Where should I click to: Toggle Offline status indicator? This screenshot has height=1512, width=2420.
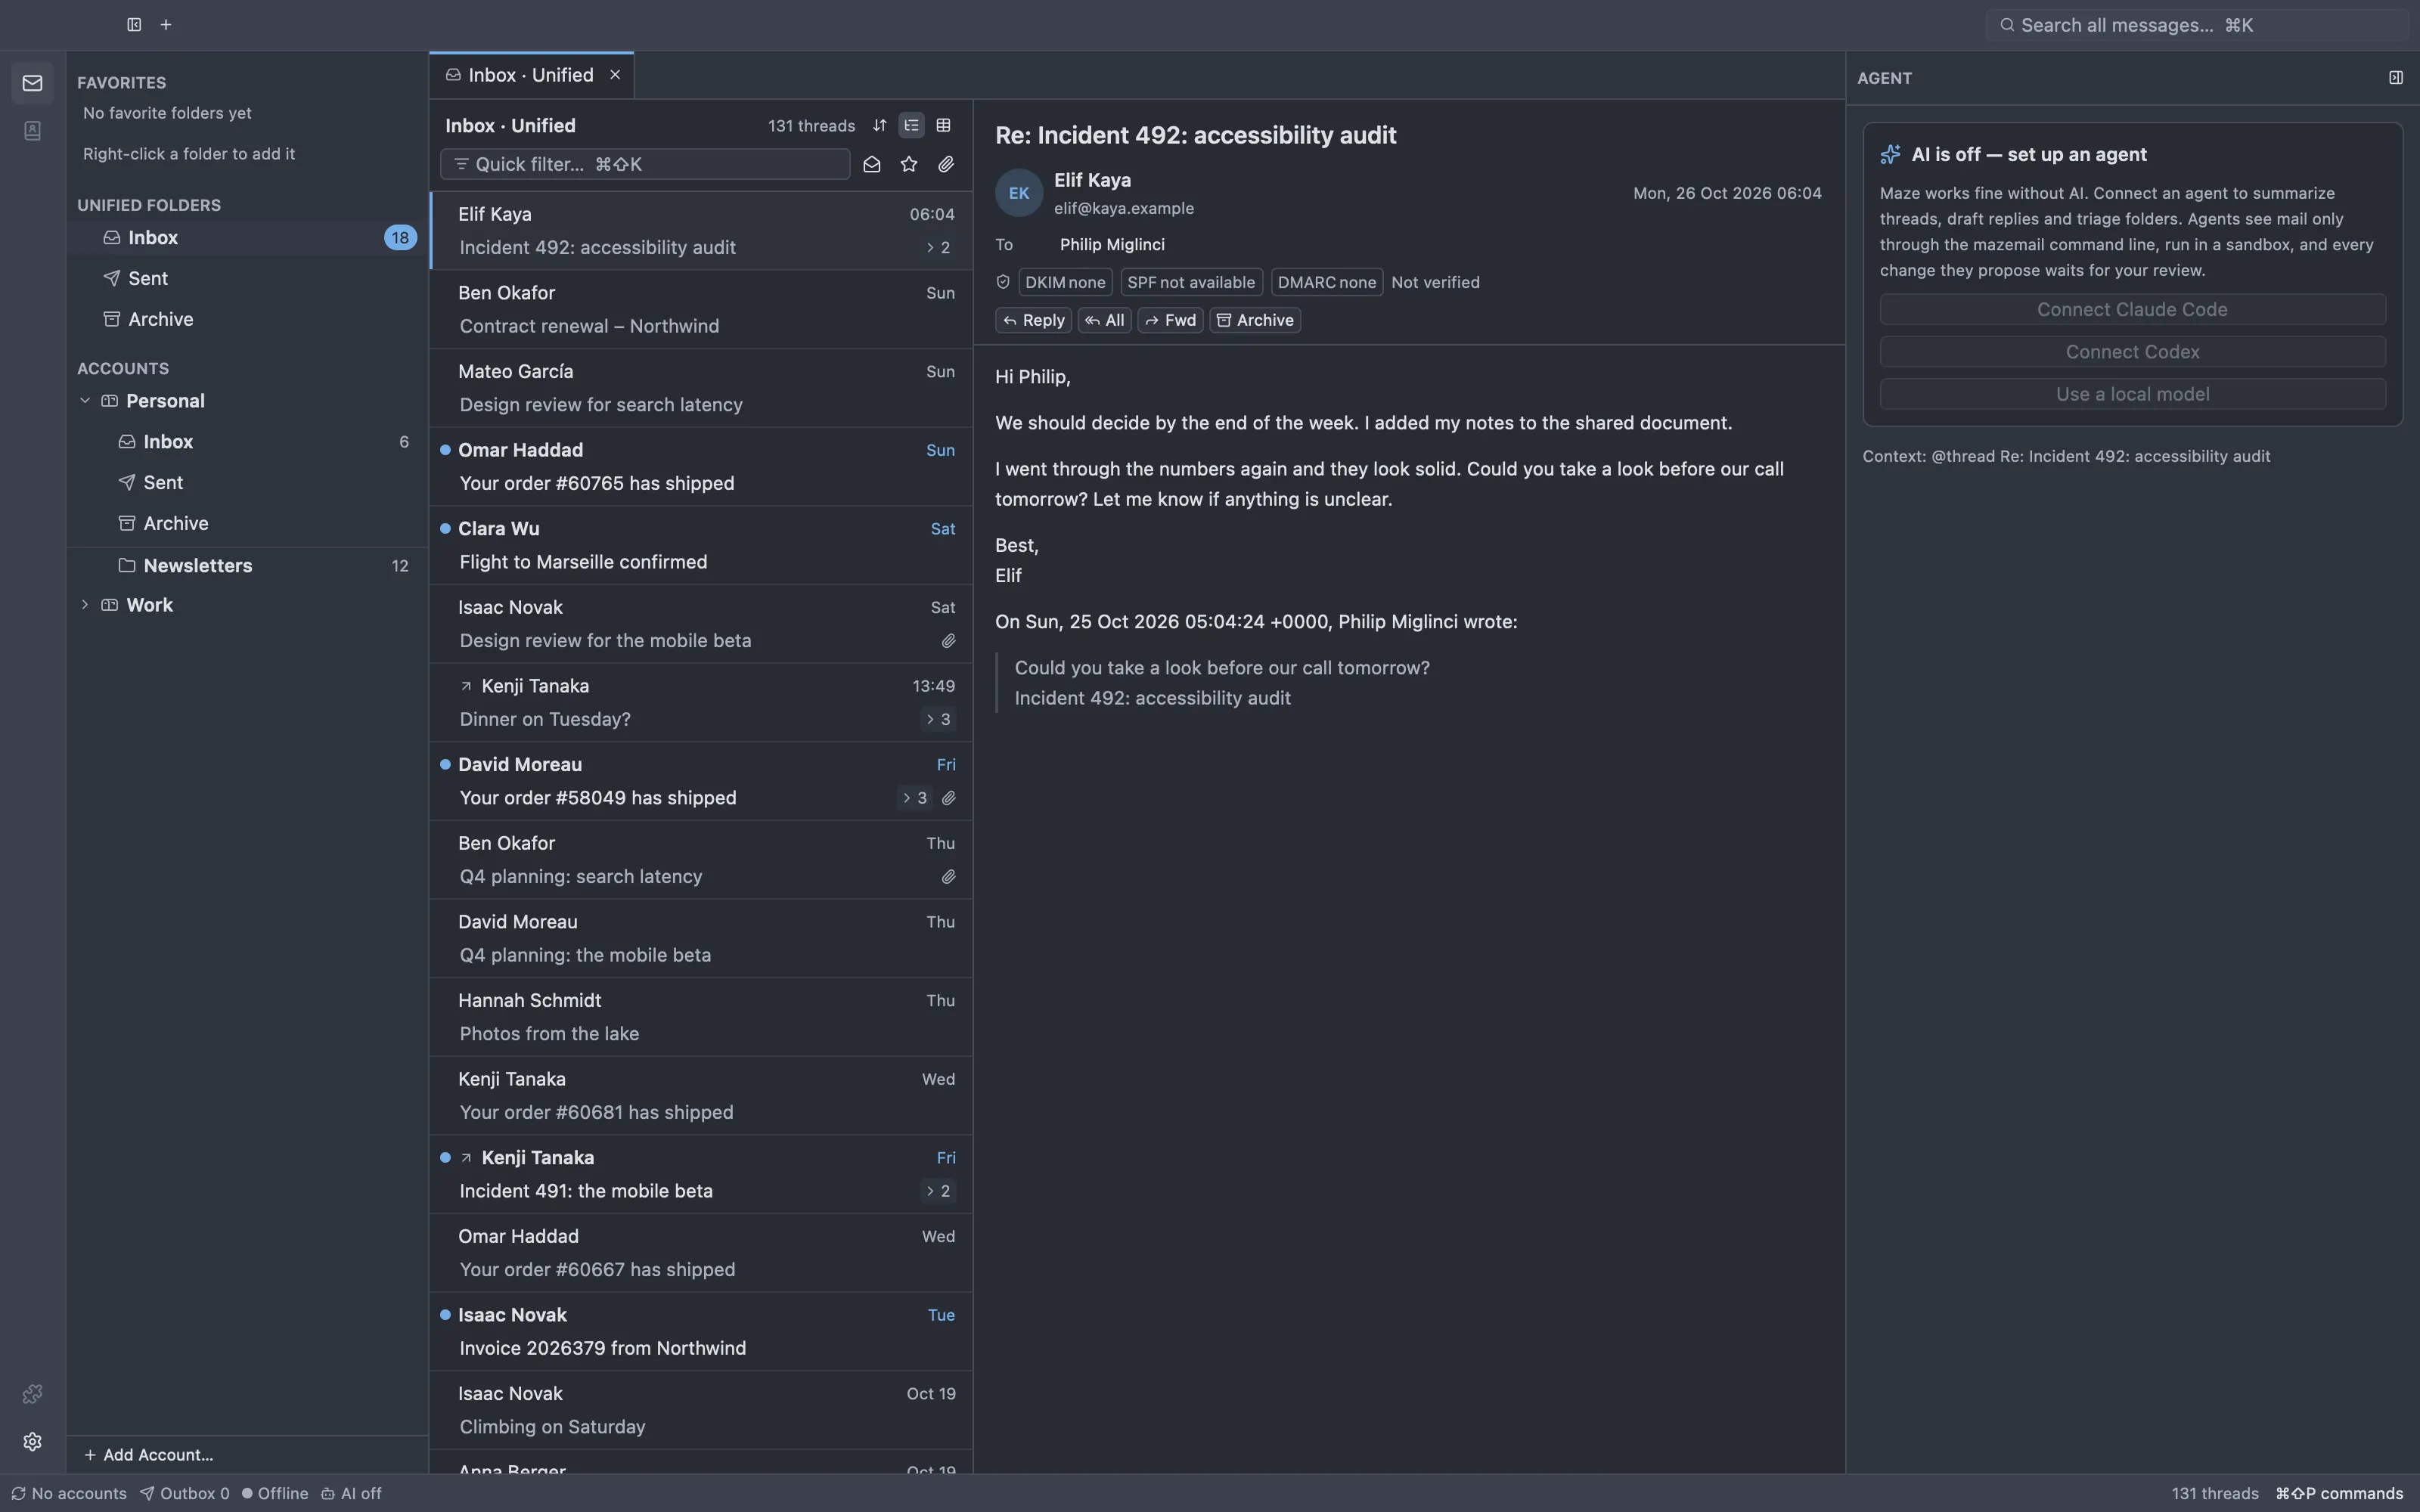click(275, 1493)
